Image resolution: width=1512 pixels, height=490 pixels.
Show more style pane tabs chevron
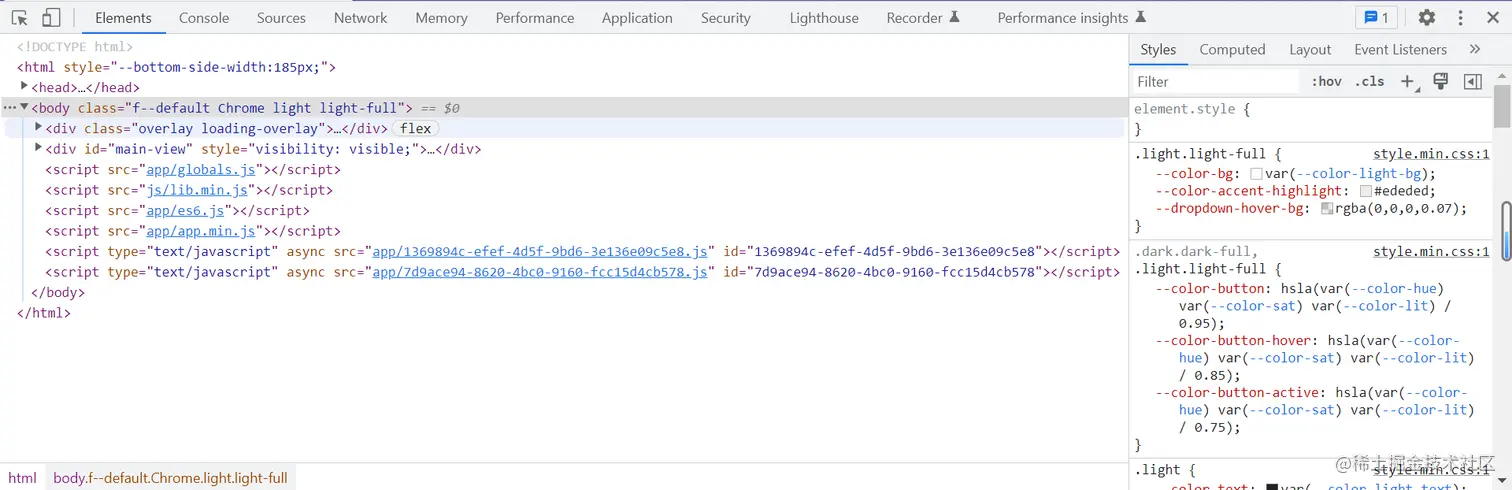1475,50
